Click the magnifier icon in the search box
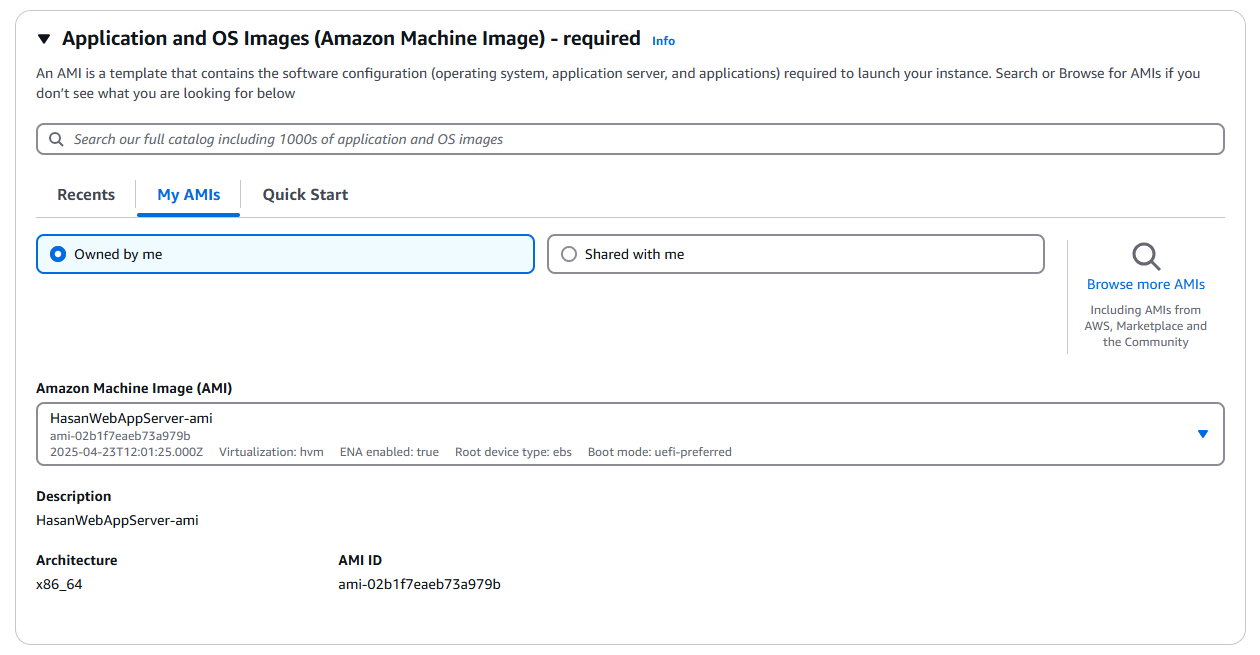The width and height of the screenshot is (1260, 655). pos(56,139)
